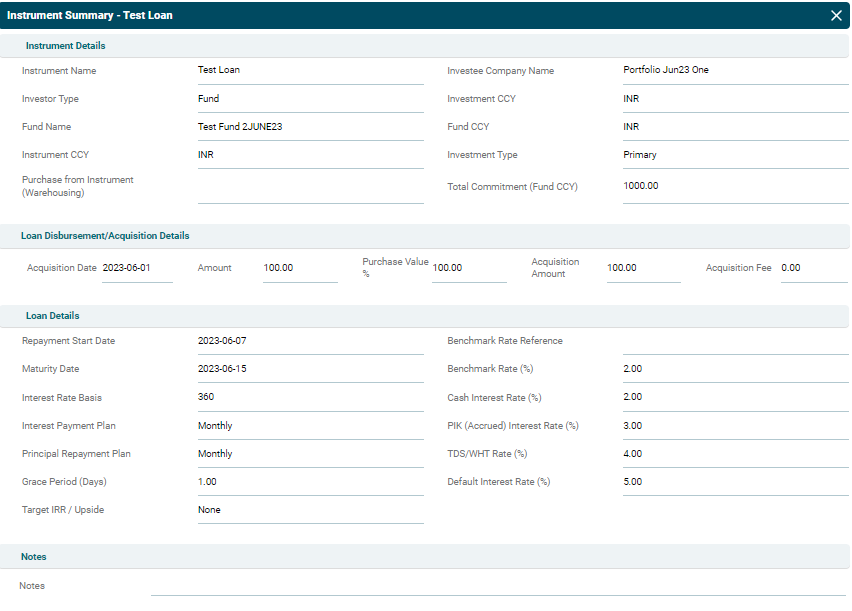This screenshot has width=852, height=611.
Task: Click the Investment Type field showing Primary
Action: (735, 155)
